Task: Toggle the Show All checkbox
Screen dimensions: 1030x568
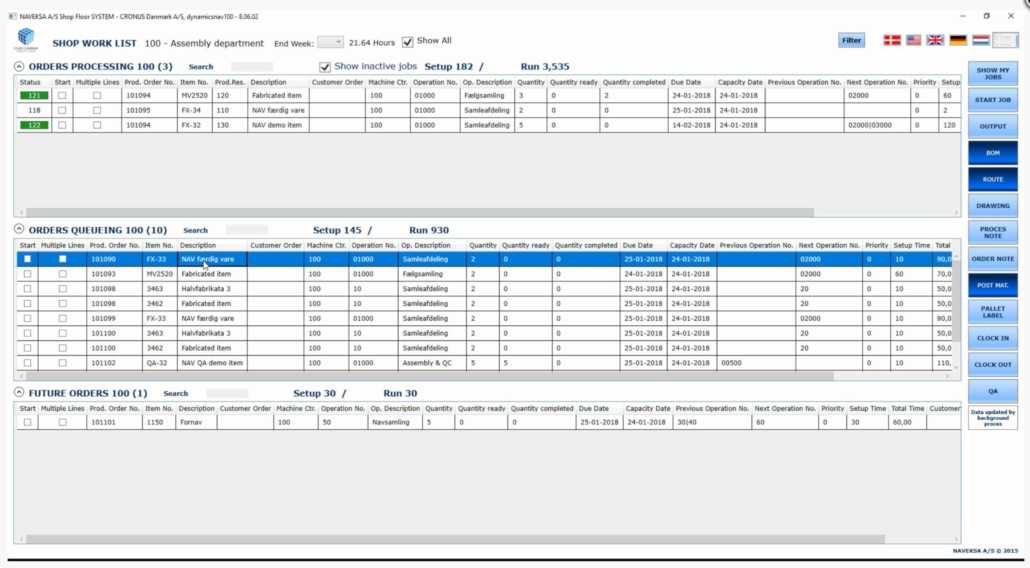Action: pos(407,41)
